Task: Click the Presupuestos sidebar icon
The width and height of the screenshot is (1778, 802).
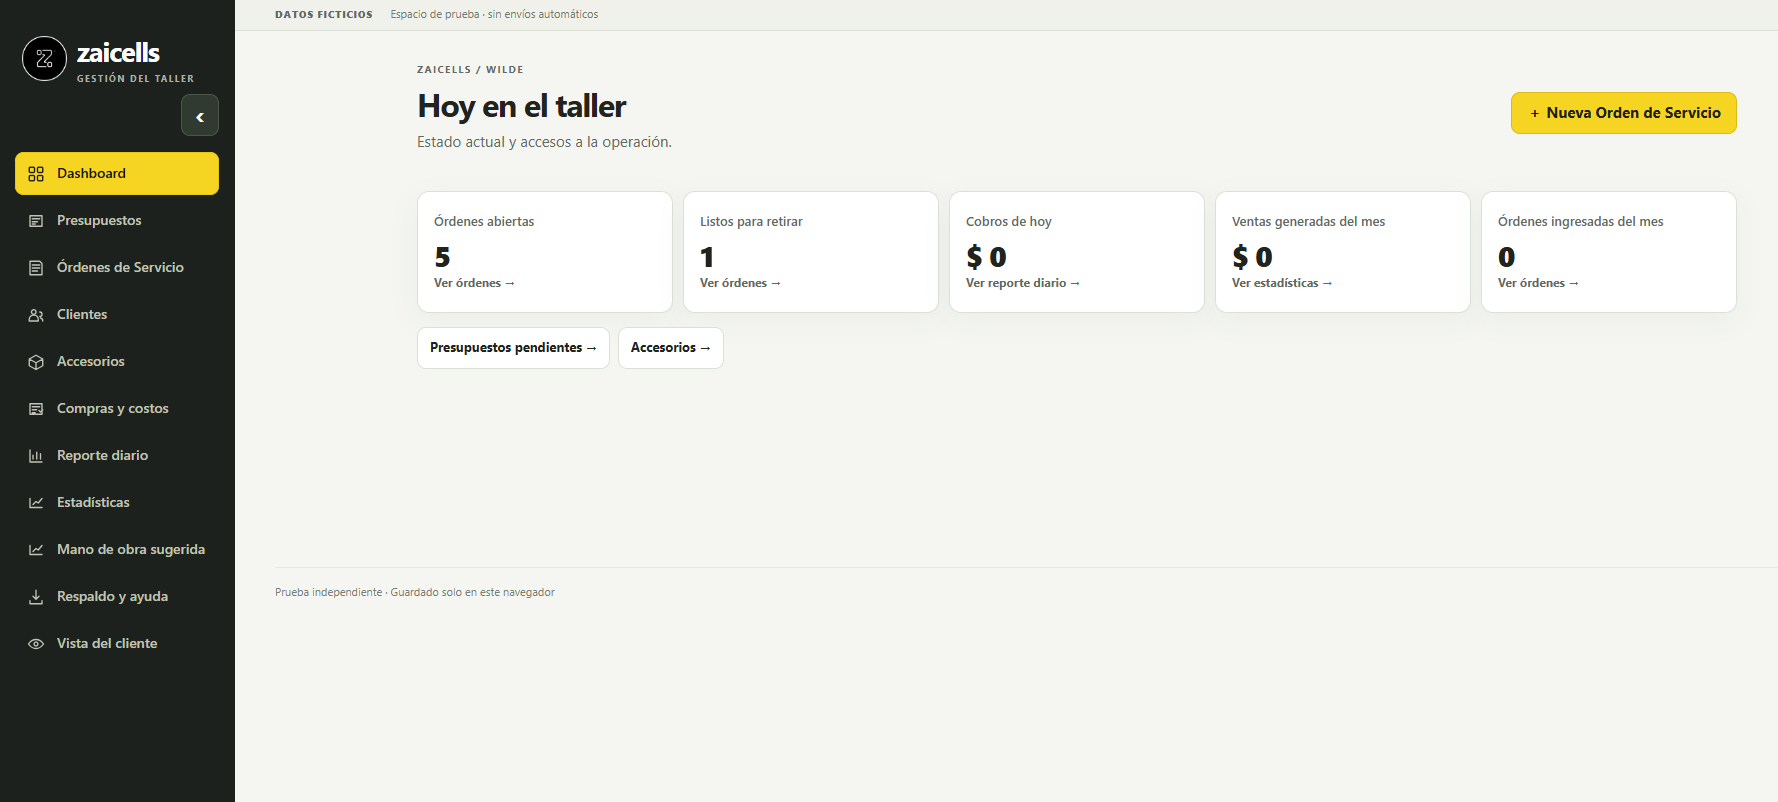Action: [36, 221]
